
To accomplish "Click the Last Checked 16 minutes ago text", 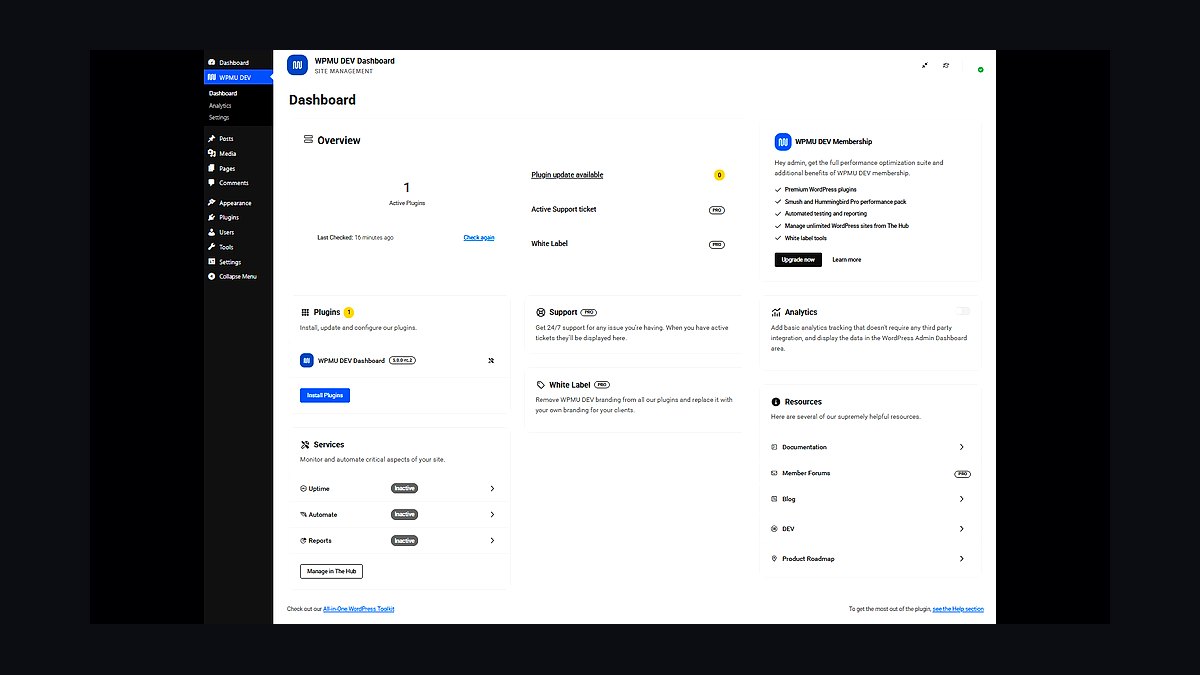I will [355, 238].
